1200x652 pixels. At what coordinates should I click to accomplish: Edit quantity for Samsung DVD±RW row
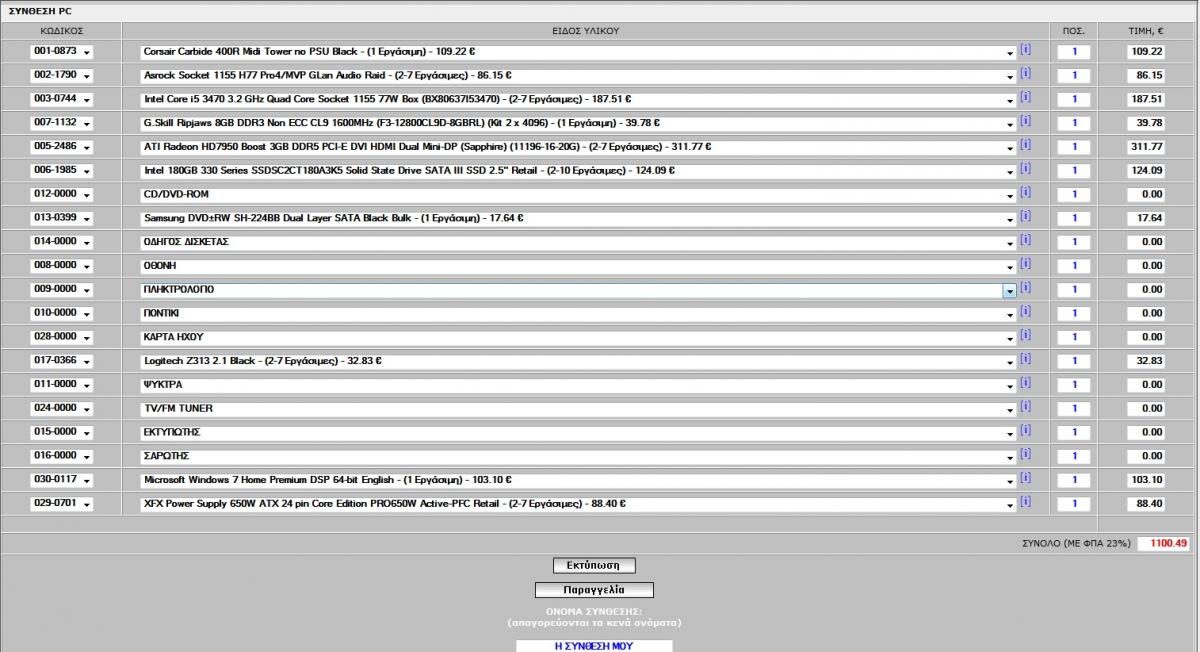click(1074, 218)
